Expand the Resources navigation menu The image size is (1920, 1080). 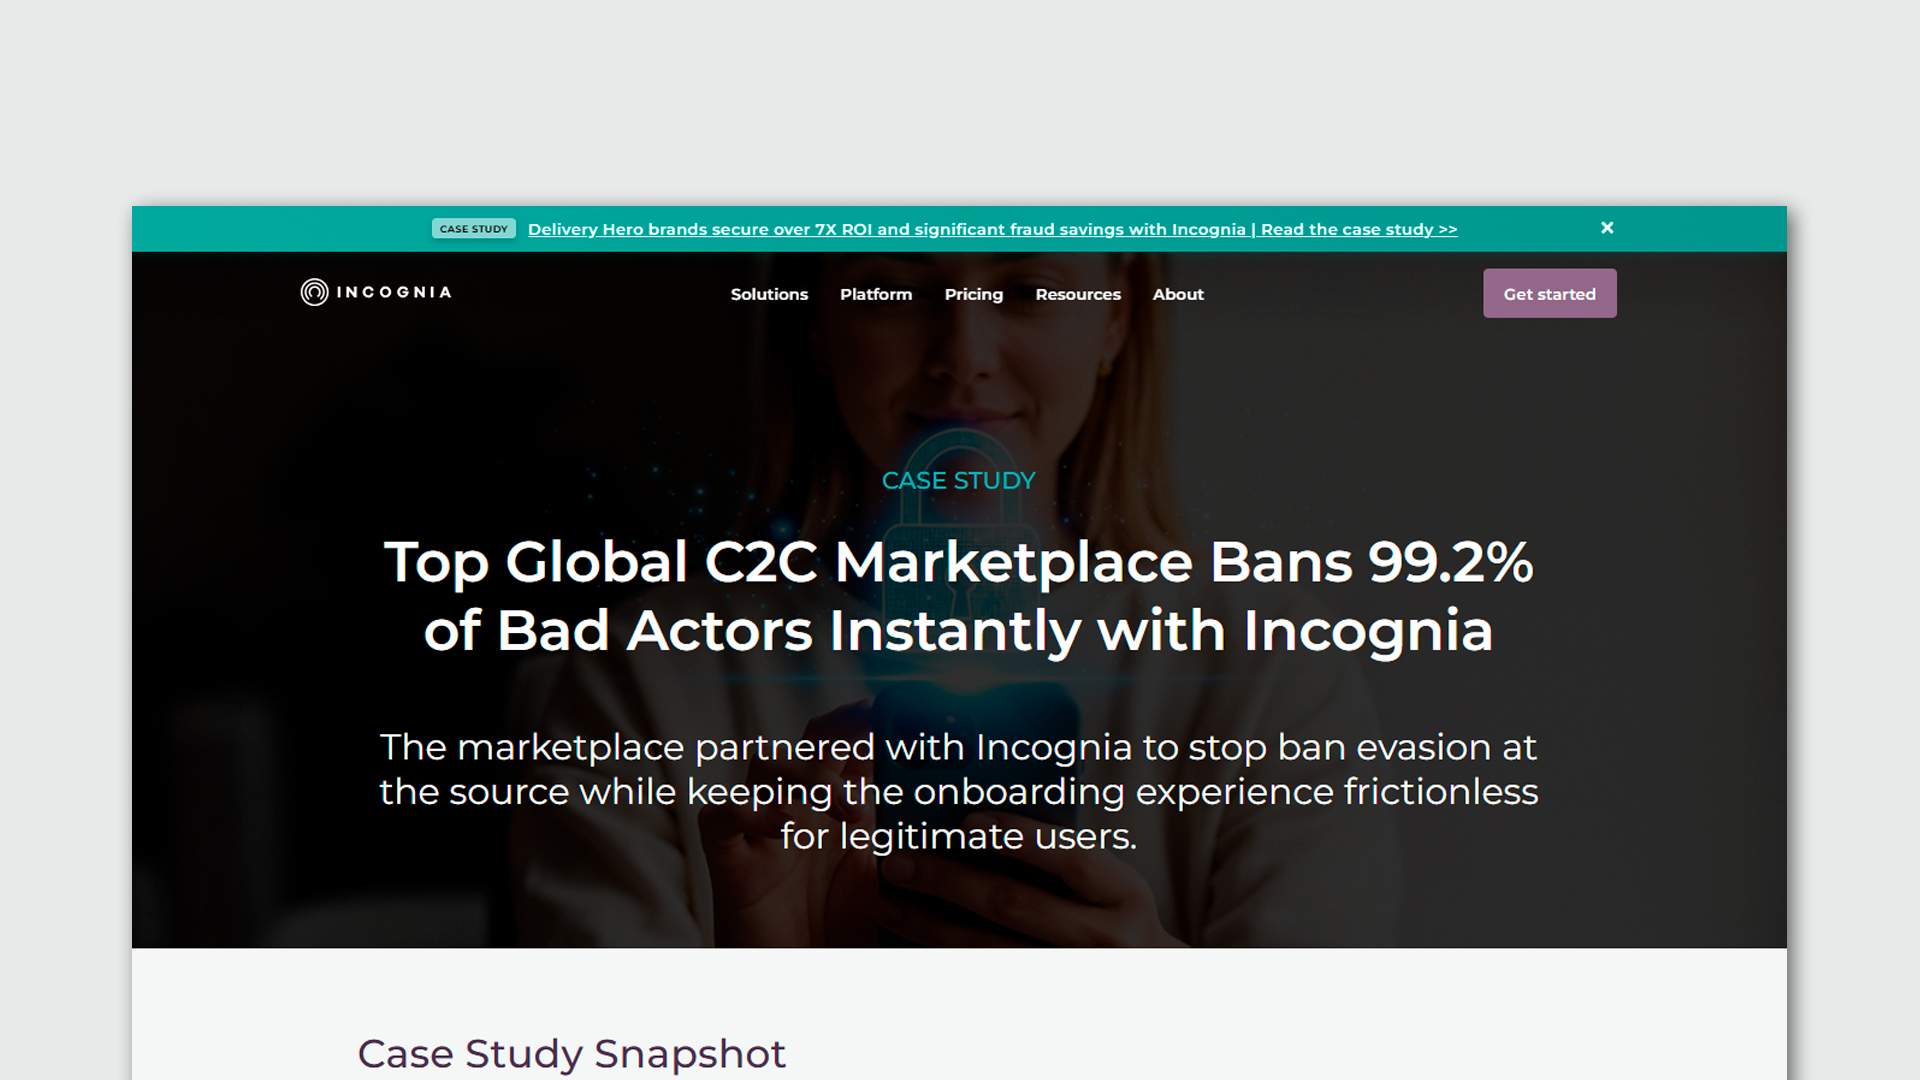click(1078, 294)
